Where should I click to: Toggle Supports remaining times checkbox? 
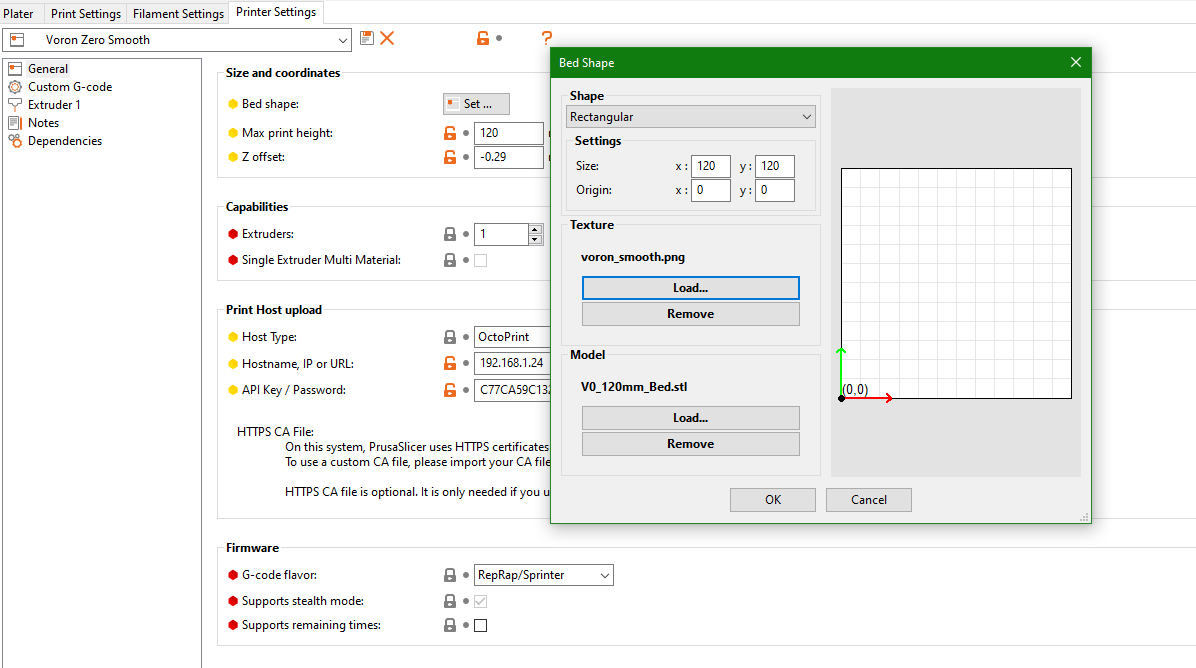[481, 626]
